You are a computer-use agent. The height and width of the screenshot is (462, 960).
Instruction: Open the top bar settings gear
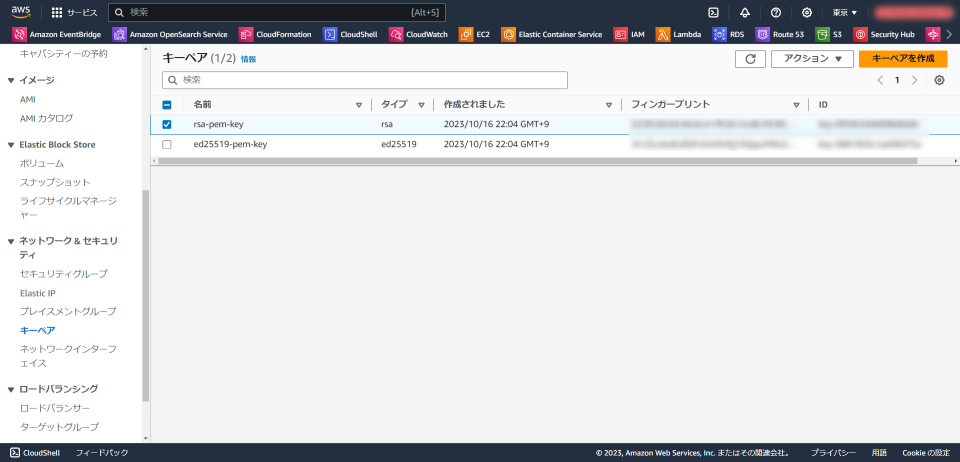pos(807,12)
